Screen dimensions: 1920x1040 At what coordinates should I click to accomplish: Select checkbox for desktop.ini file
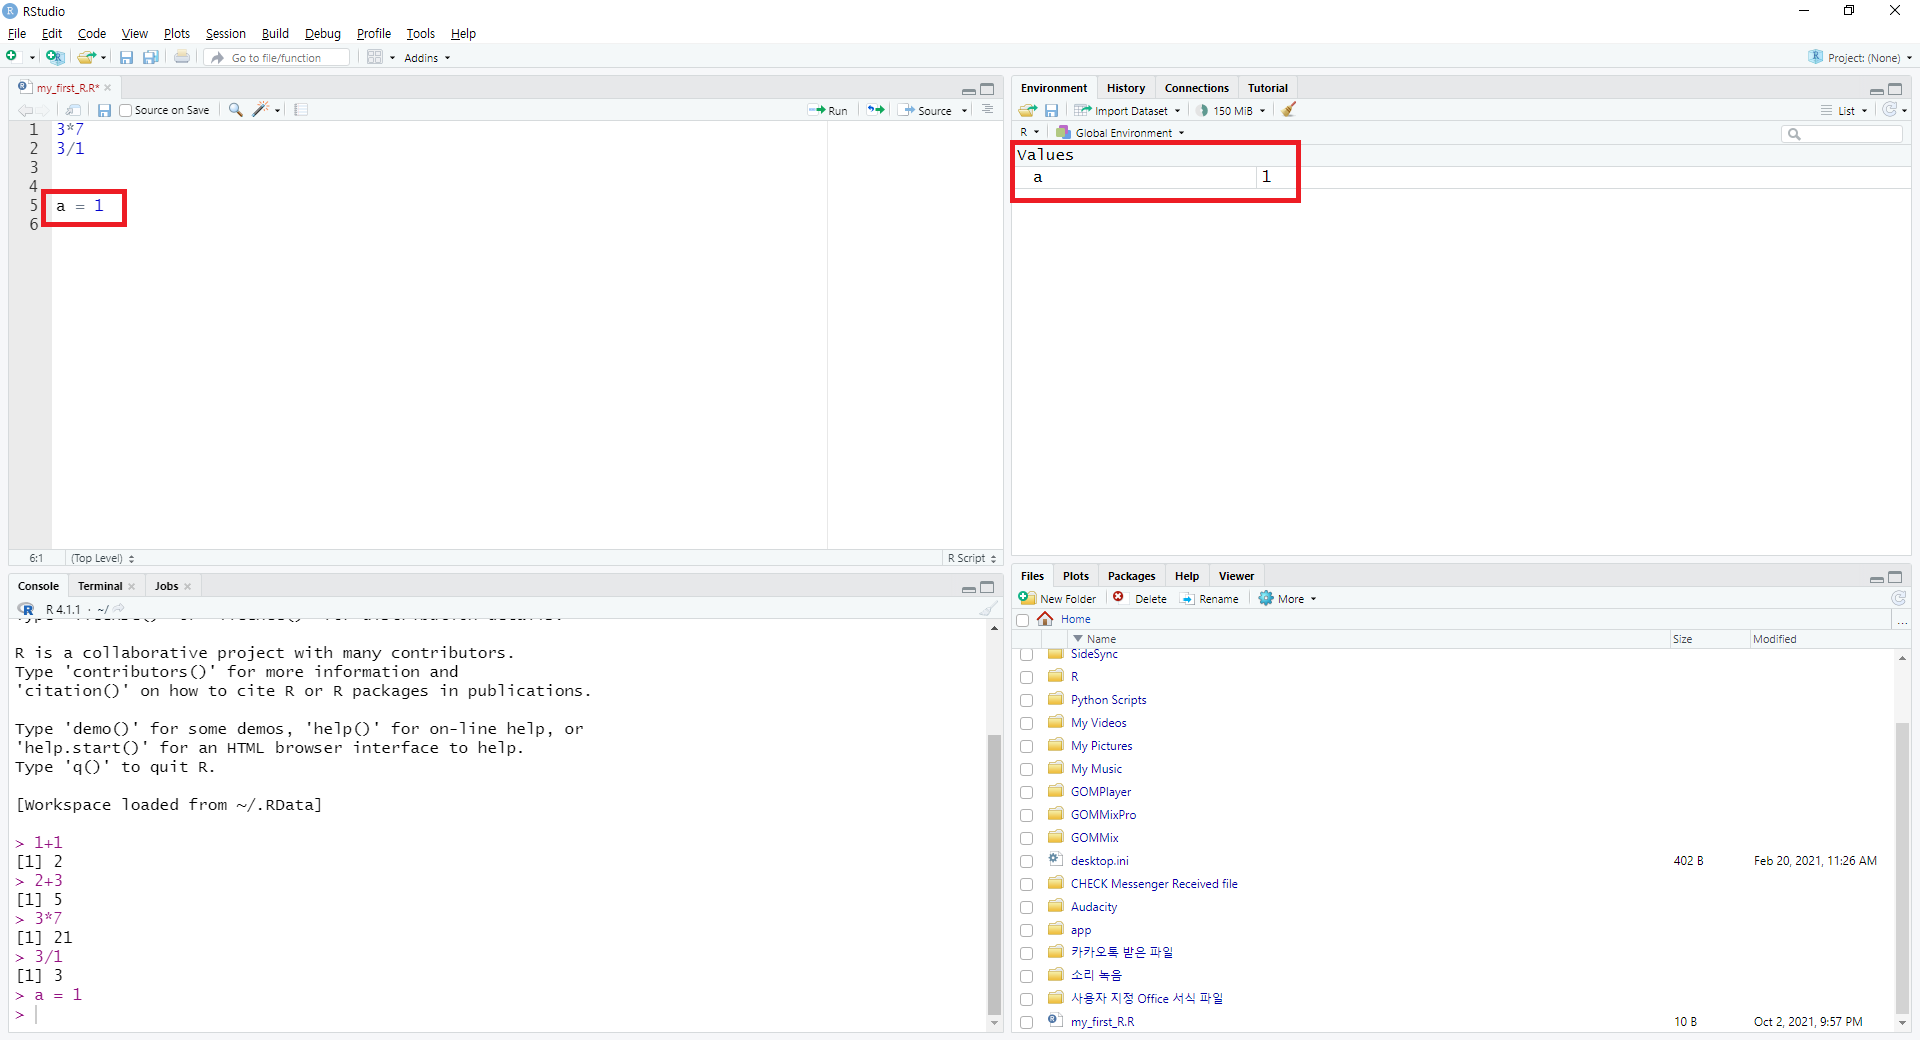click(1026, 861)
